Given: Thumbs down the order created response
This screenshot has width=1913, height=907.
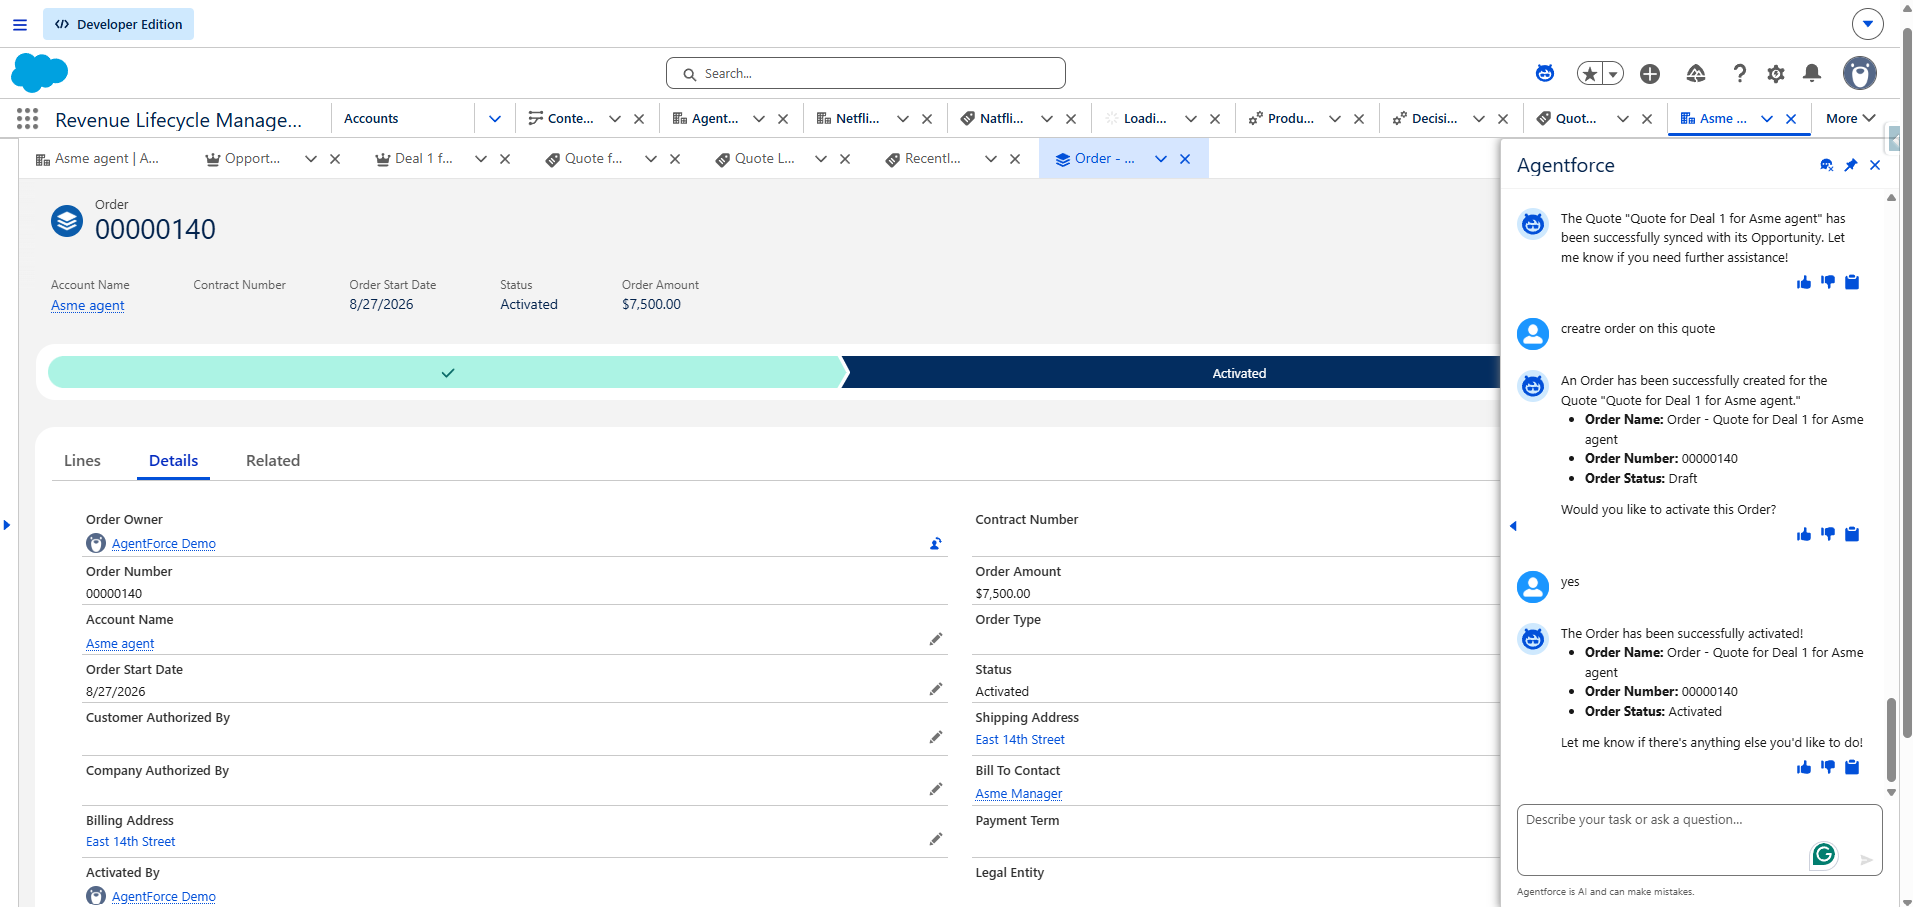Looking at the screenshot, I should point(1828,534).
